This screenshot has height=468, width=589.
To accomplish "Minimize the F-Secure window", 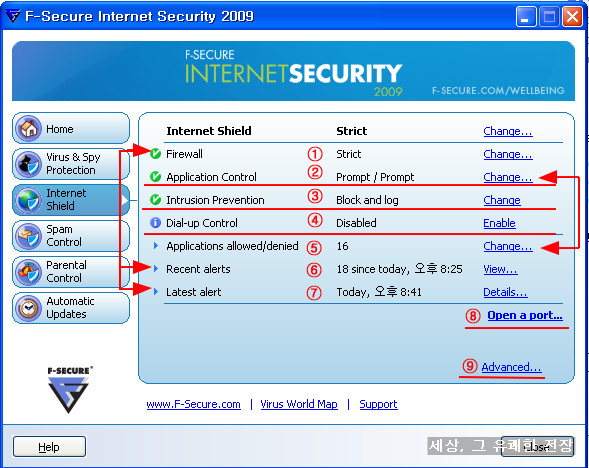I will click(526, 17).
